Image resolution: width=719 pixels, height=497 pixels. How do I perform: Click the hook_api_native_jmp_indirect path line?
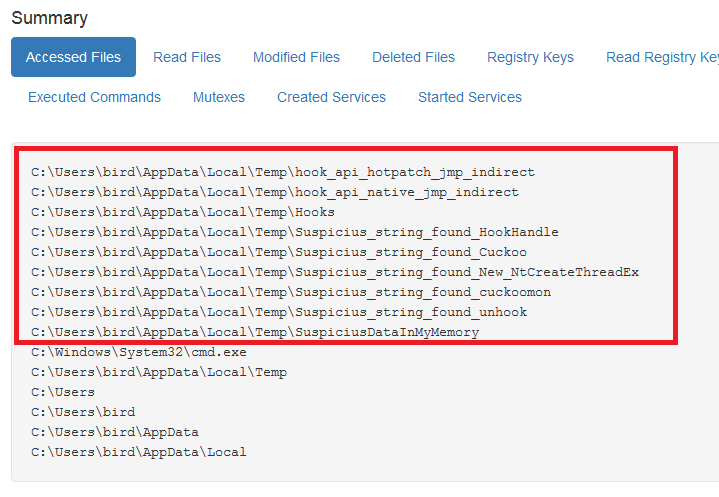click(275, 192)
